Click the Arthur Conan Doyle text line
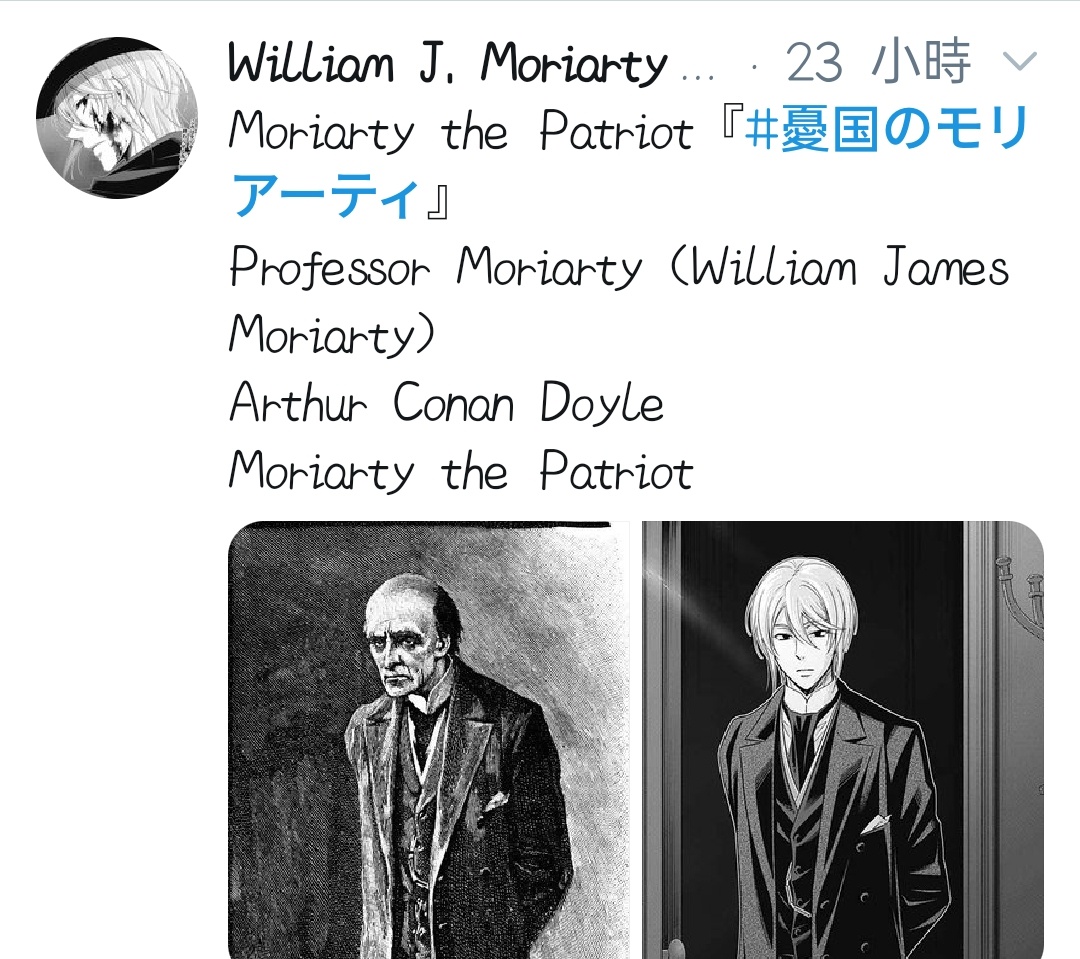Screen dimensions: 1080x959 [x=446, y=403]
